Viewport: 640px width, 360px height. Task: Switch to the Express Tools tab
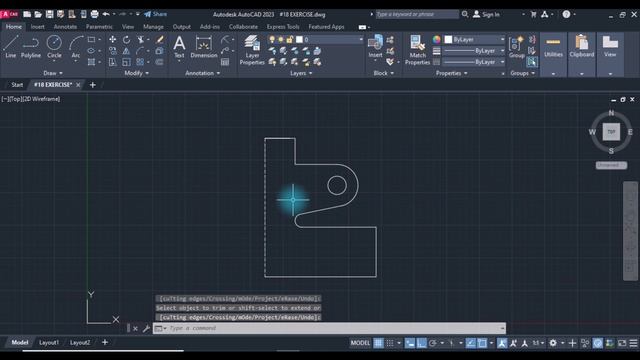click(x=283, y=27)
